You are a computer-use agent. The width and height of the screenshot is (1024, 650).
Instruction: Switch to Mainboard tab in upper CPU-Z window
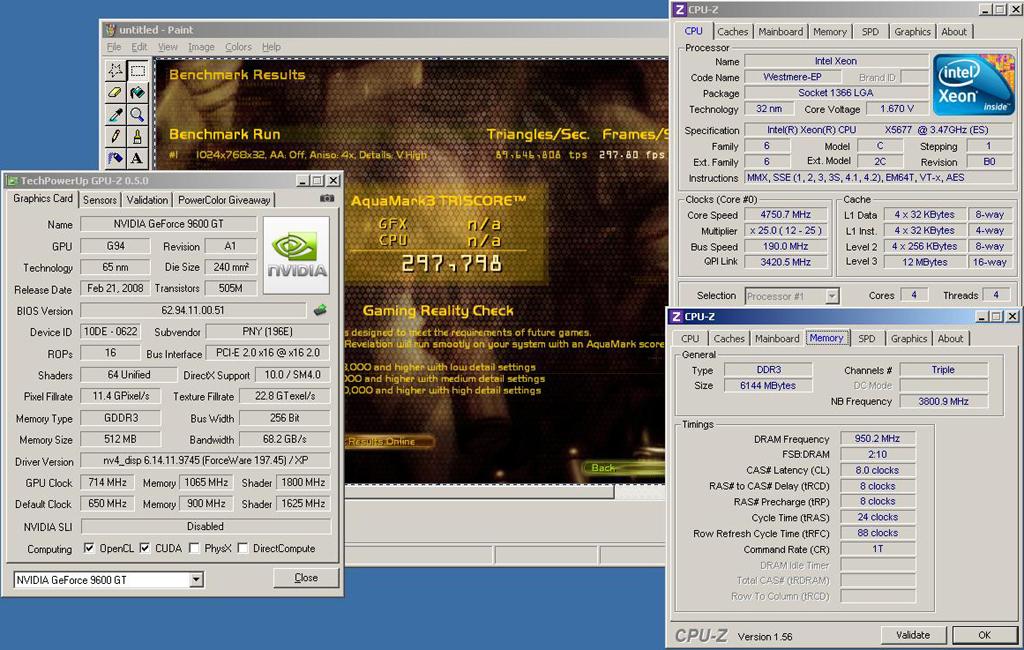(x=780, y=31)
